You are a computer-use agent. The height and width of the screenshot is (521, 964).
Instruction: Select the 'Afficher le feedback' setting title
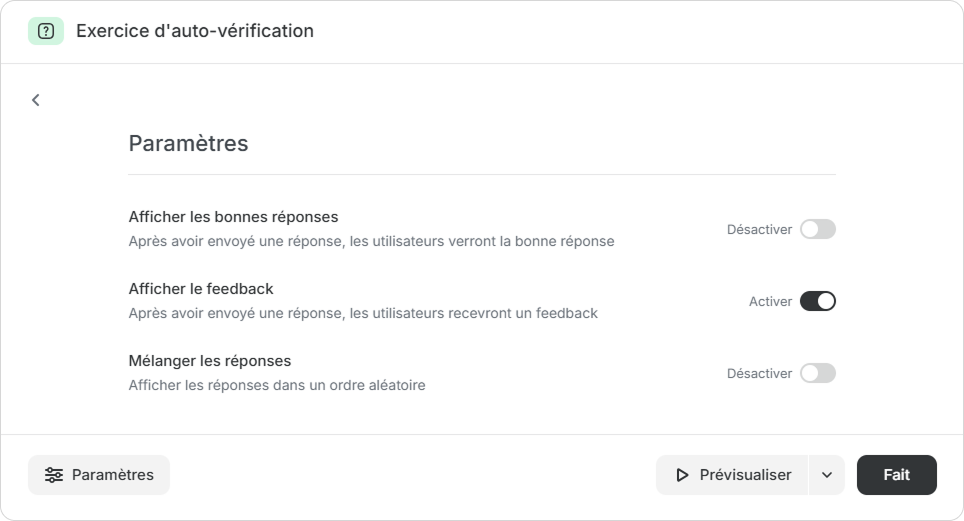[201, 289]
